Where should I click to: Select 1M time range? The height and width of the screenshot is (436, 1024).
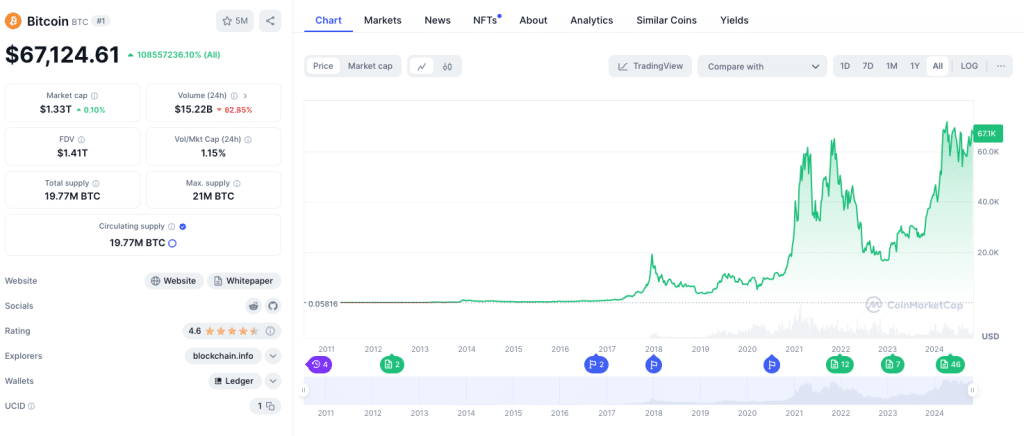pyautogui.click(x=891, y=66)
